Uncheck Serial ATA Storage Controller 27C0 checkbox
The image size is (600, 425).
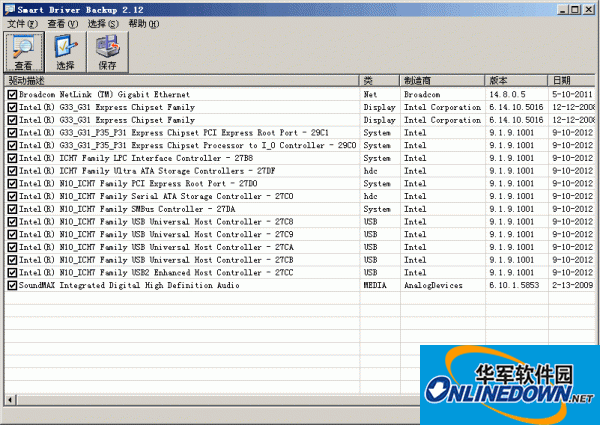click(x=12, y=196)
